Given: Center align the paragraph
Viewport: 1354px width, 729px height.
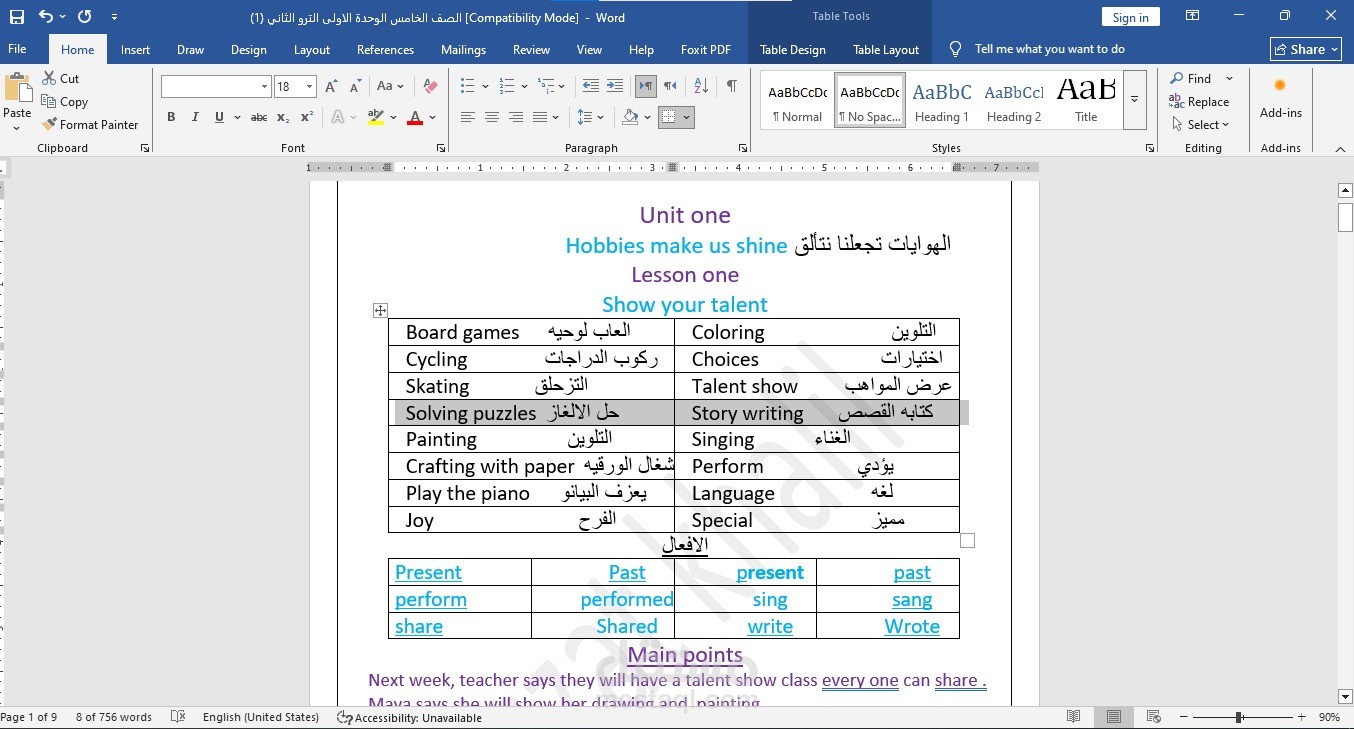Looking at the screenshot, I should coord(491,117).
